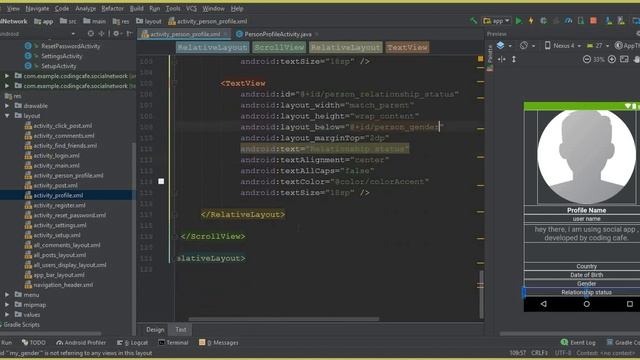Screen dimensions: 640x360
Task: Tap the back button in the phone preview
Action: [543, 304]
